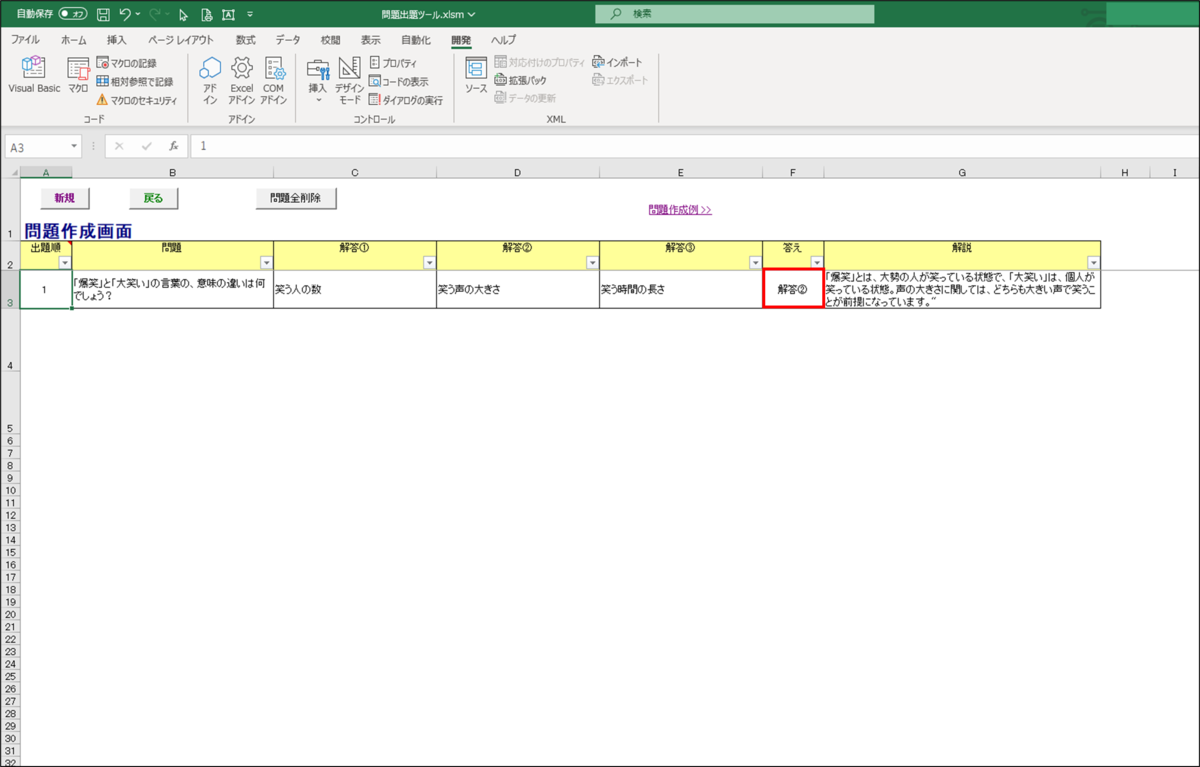Viewport: 1200px width, 767px height.
Task: Toggle 相対参照で記録 relative reference recording
Action: (x=134, y=81)
